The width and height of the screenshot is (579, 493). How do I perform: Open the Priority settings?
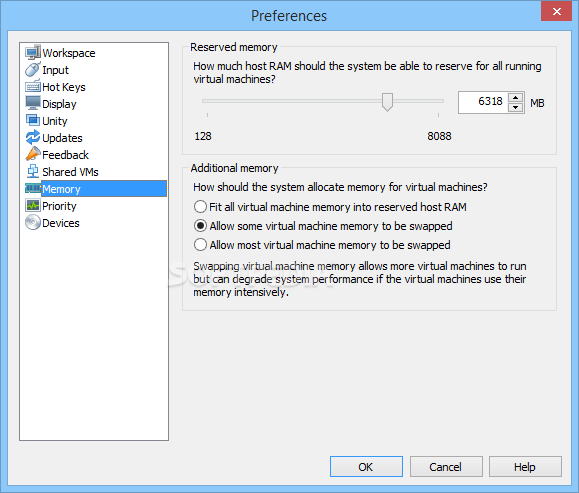tap(59, 206)
